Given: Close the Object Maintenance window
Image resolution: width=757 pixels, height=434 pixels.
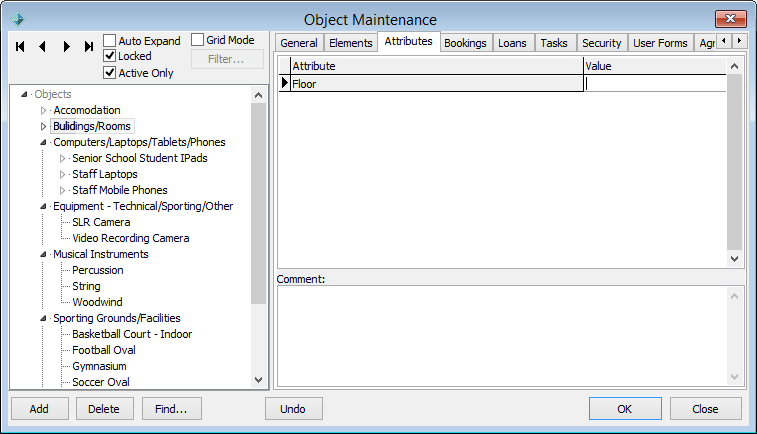Looking at the screenshot, I should click(x=730, y=19).
